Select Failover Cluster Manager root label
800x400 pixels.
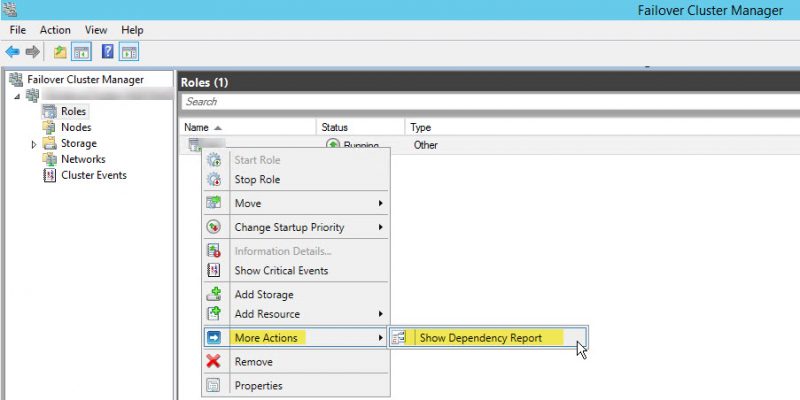[85, 79]
